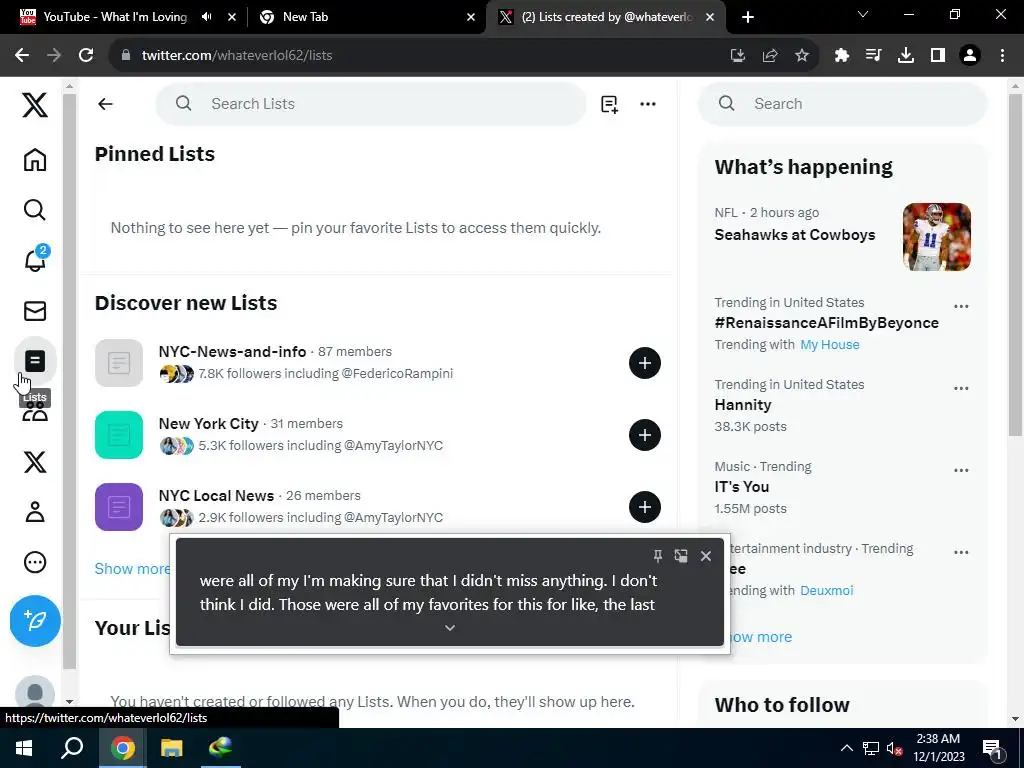
Task: Close the live caption box
Action: 706,556
